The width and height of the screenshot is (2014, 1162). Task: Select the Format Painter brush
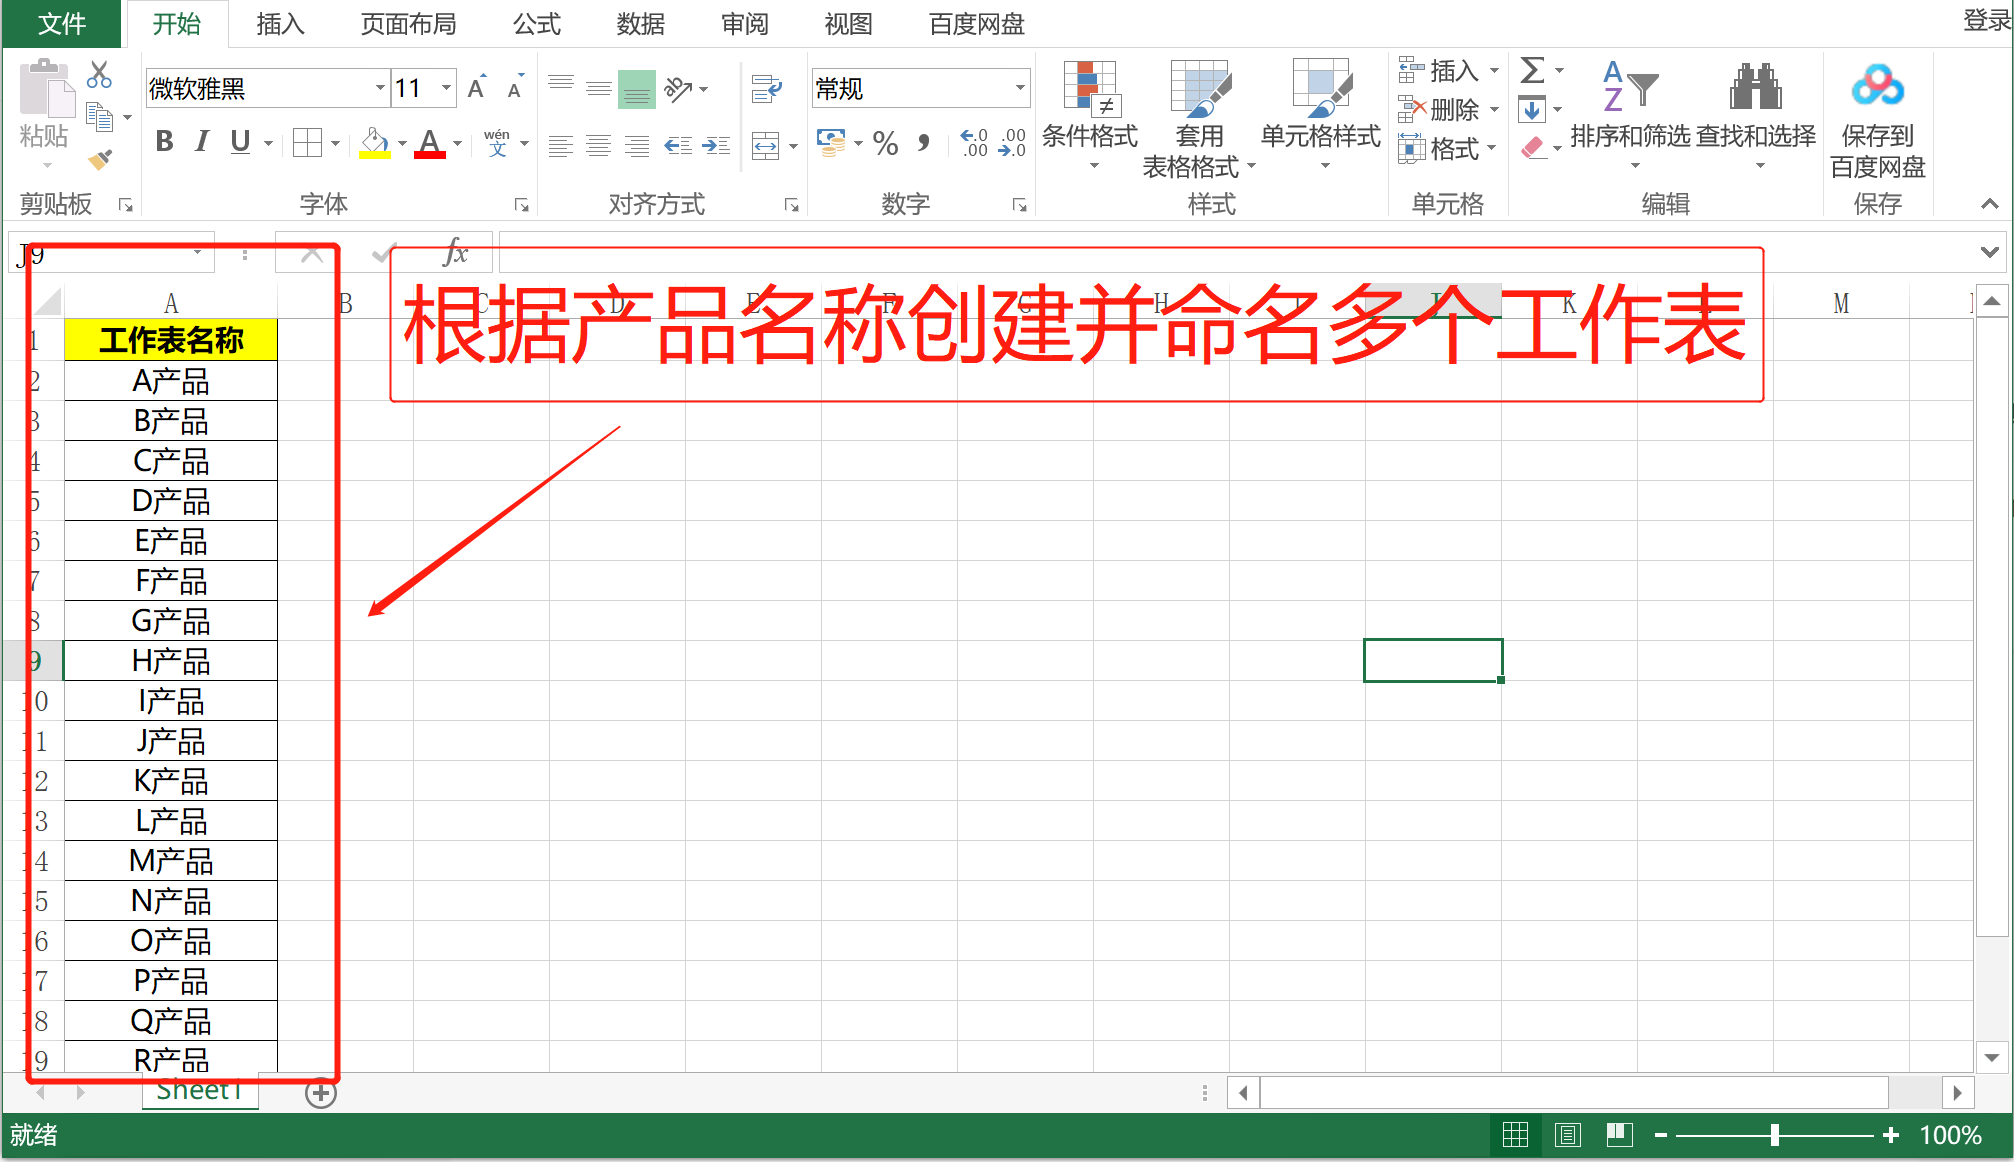point(100,159)
